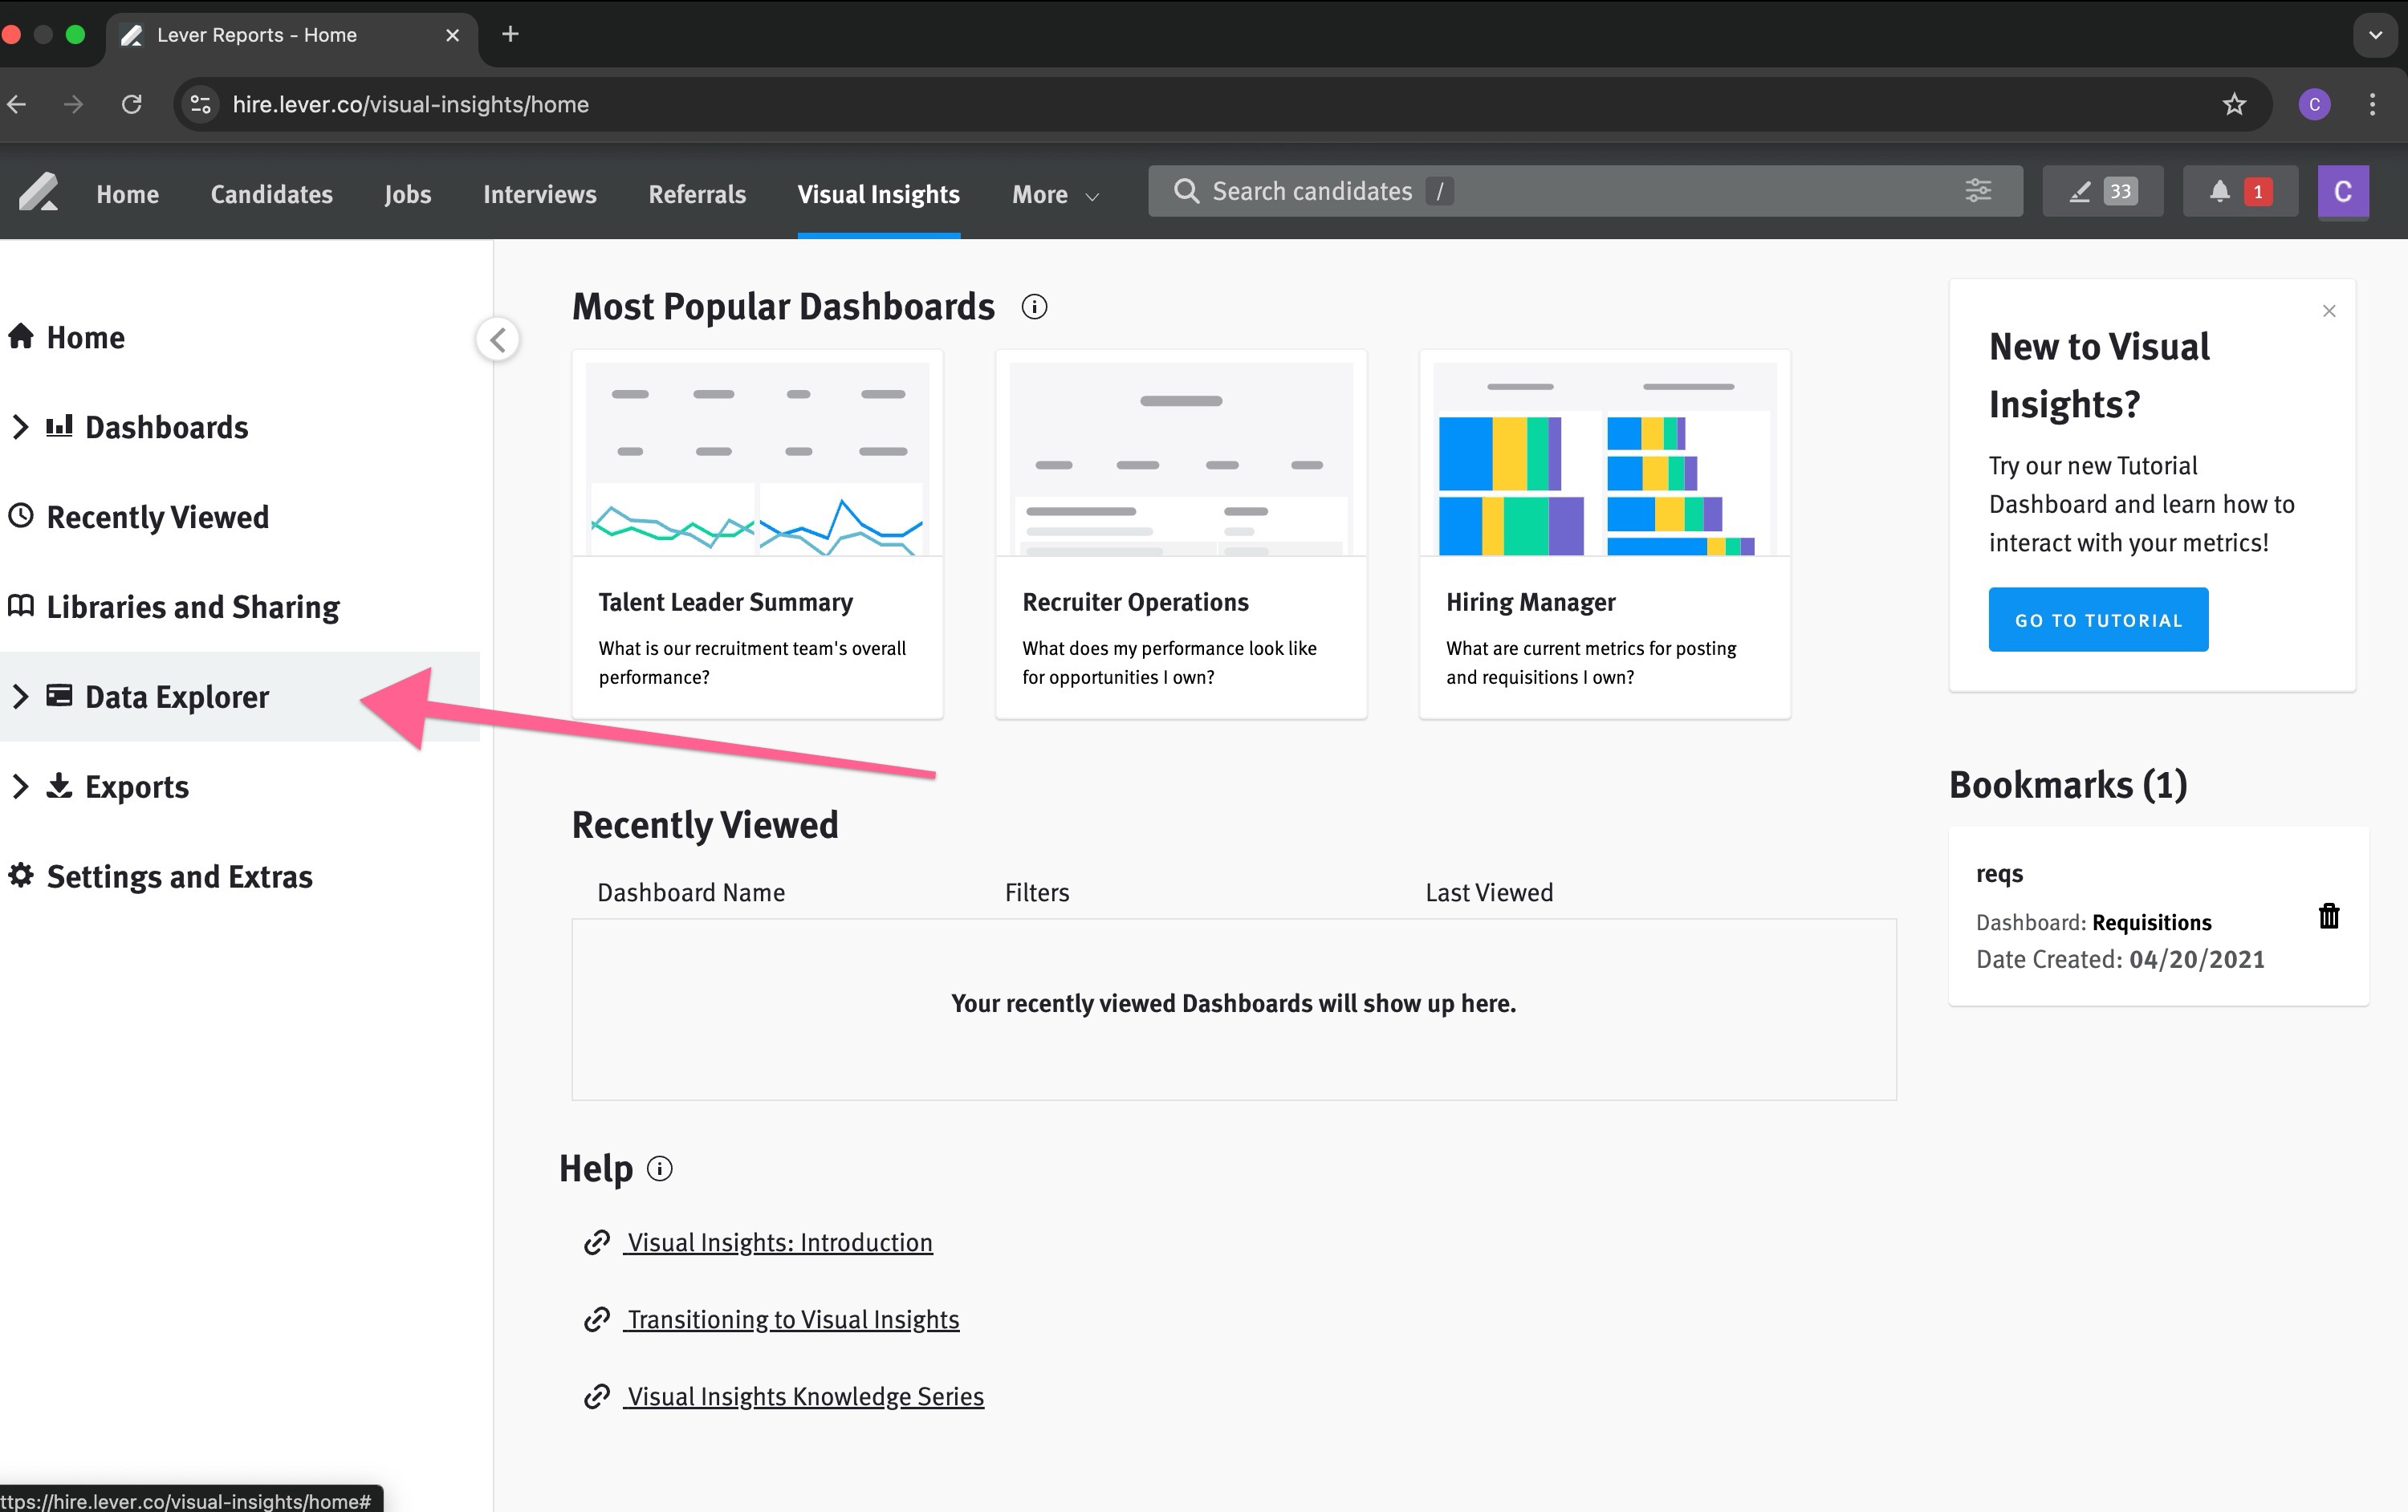Go back in browser history
This screenshot has height=1512, width=2408.
pos(17,104)
